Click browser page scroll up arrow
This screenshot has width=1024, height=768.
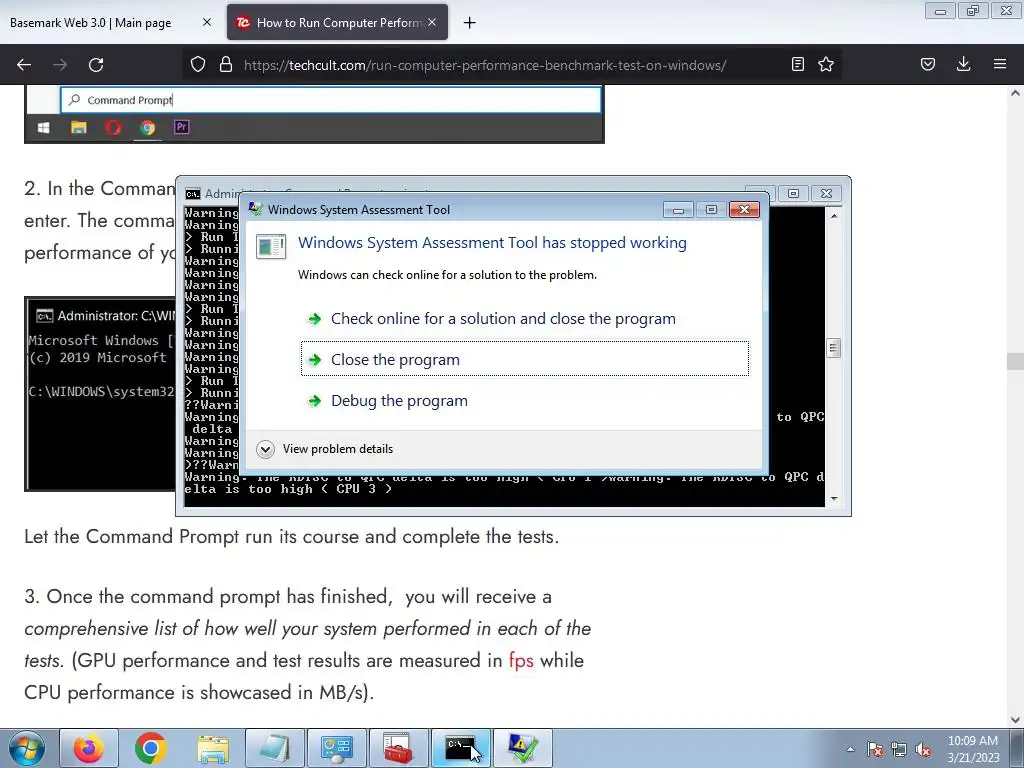pyautogui.click(x=1015, y=93)
